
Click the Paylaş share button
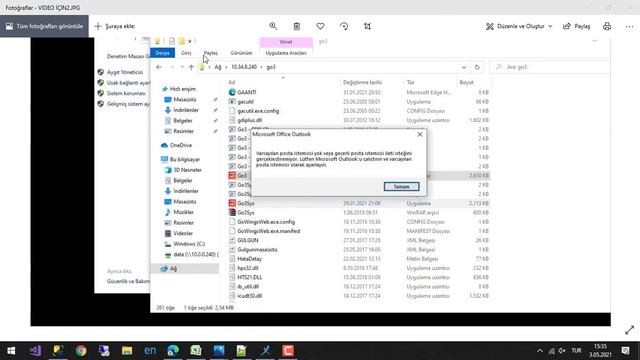[576, 26]
